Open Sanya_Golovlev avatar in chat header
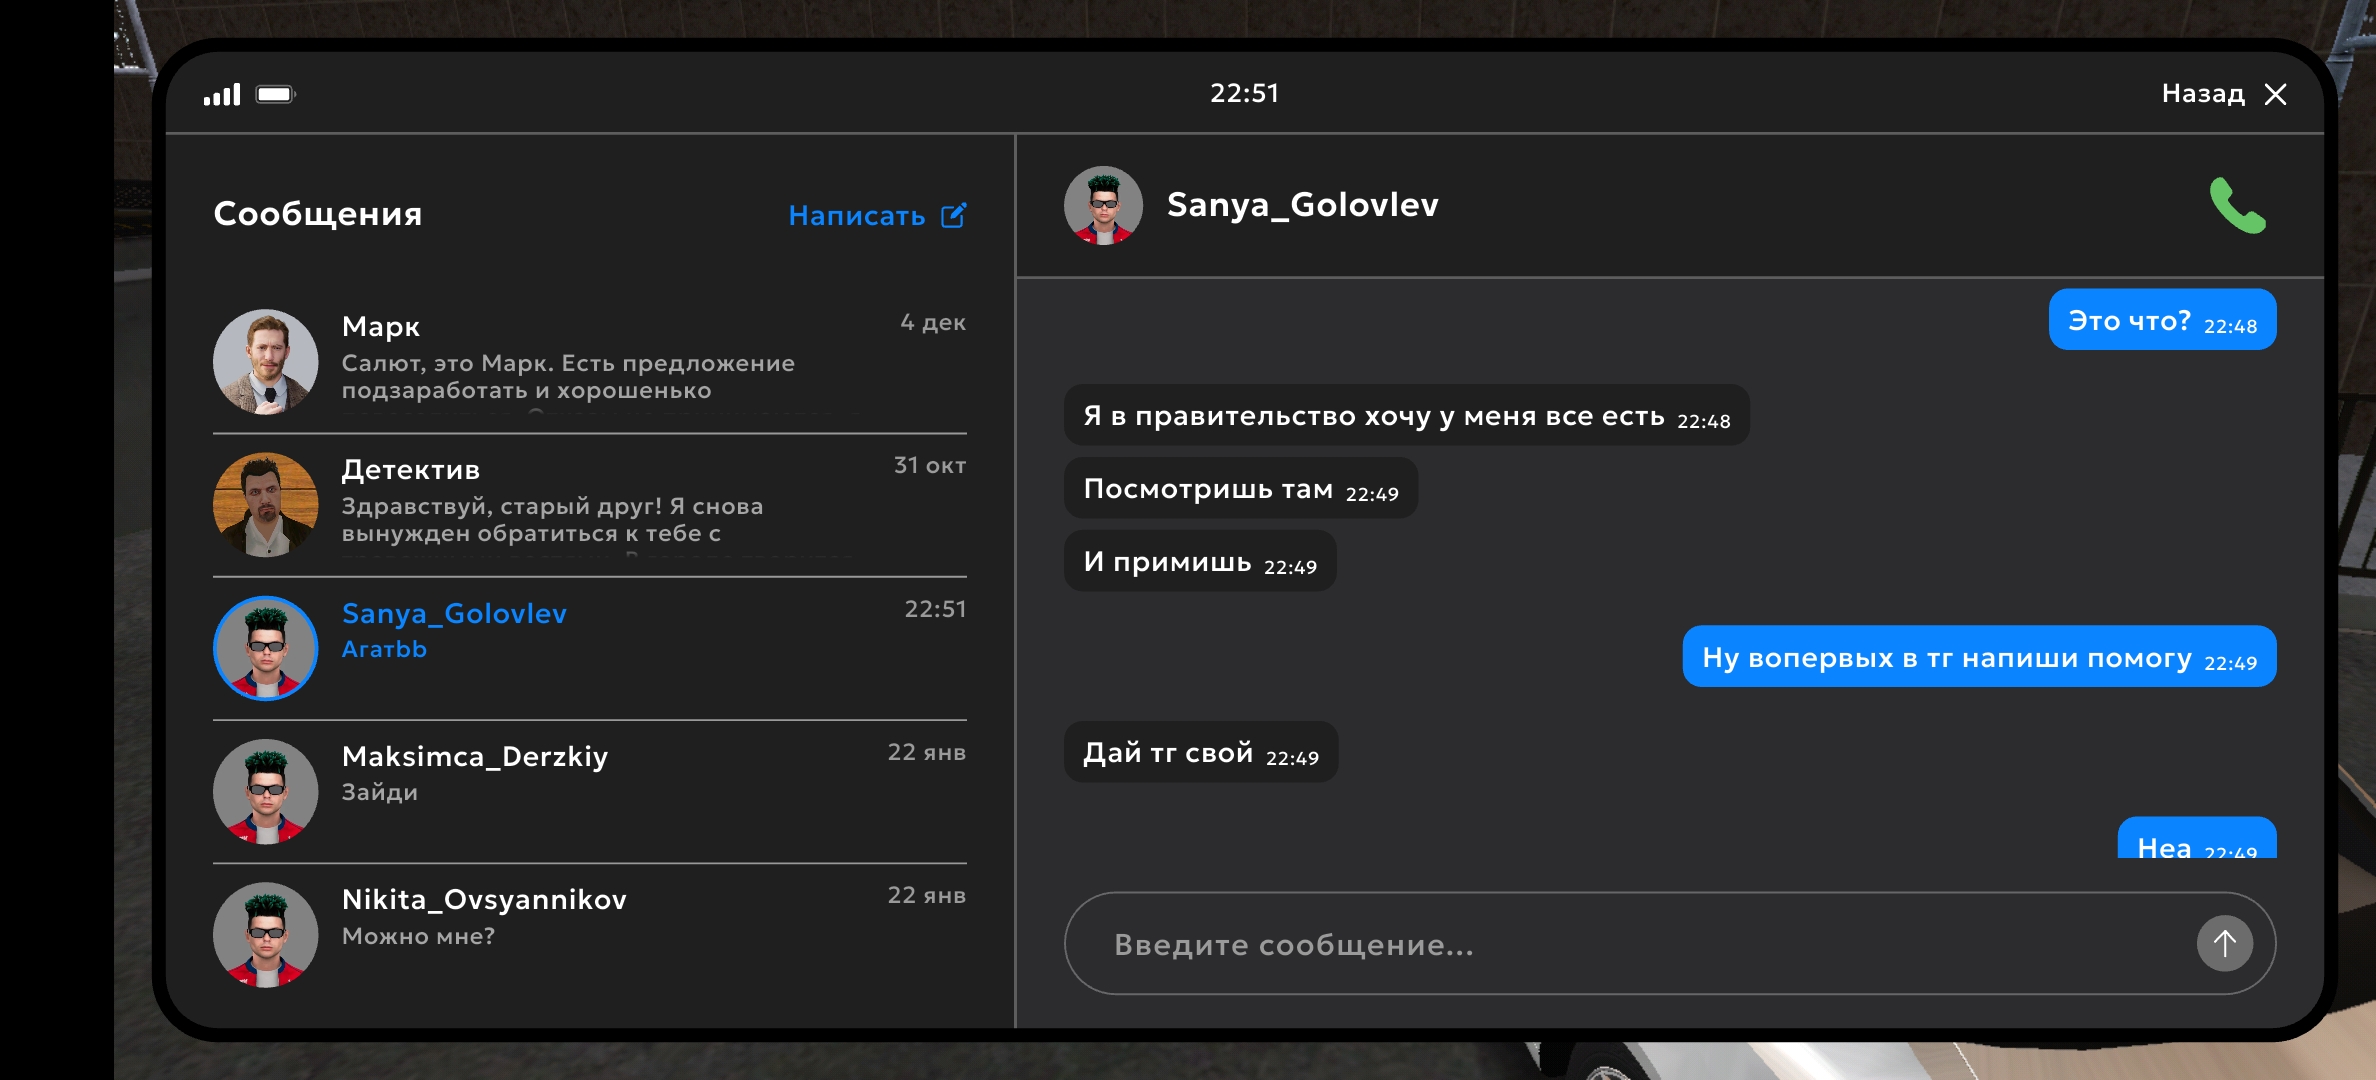This screenshot has height=1080, width=2376. tap(1103, 206)
